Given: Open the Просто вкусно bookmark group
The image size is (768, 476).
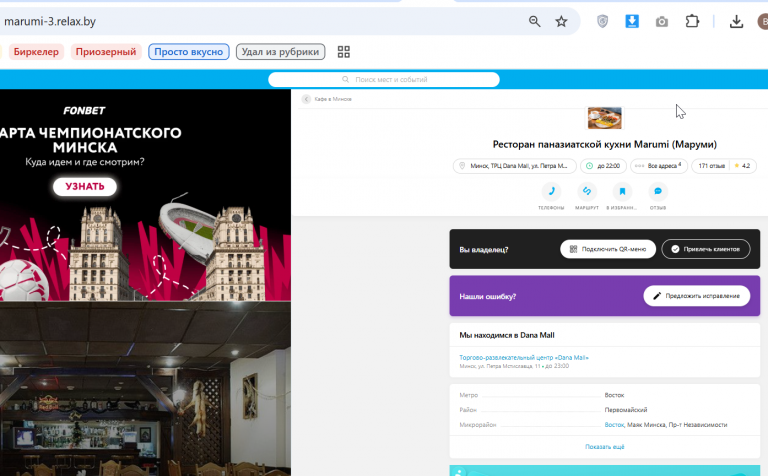Looking at the screenshot, I should [x=189, y=51].
